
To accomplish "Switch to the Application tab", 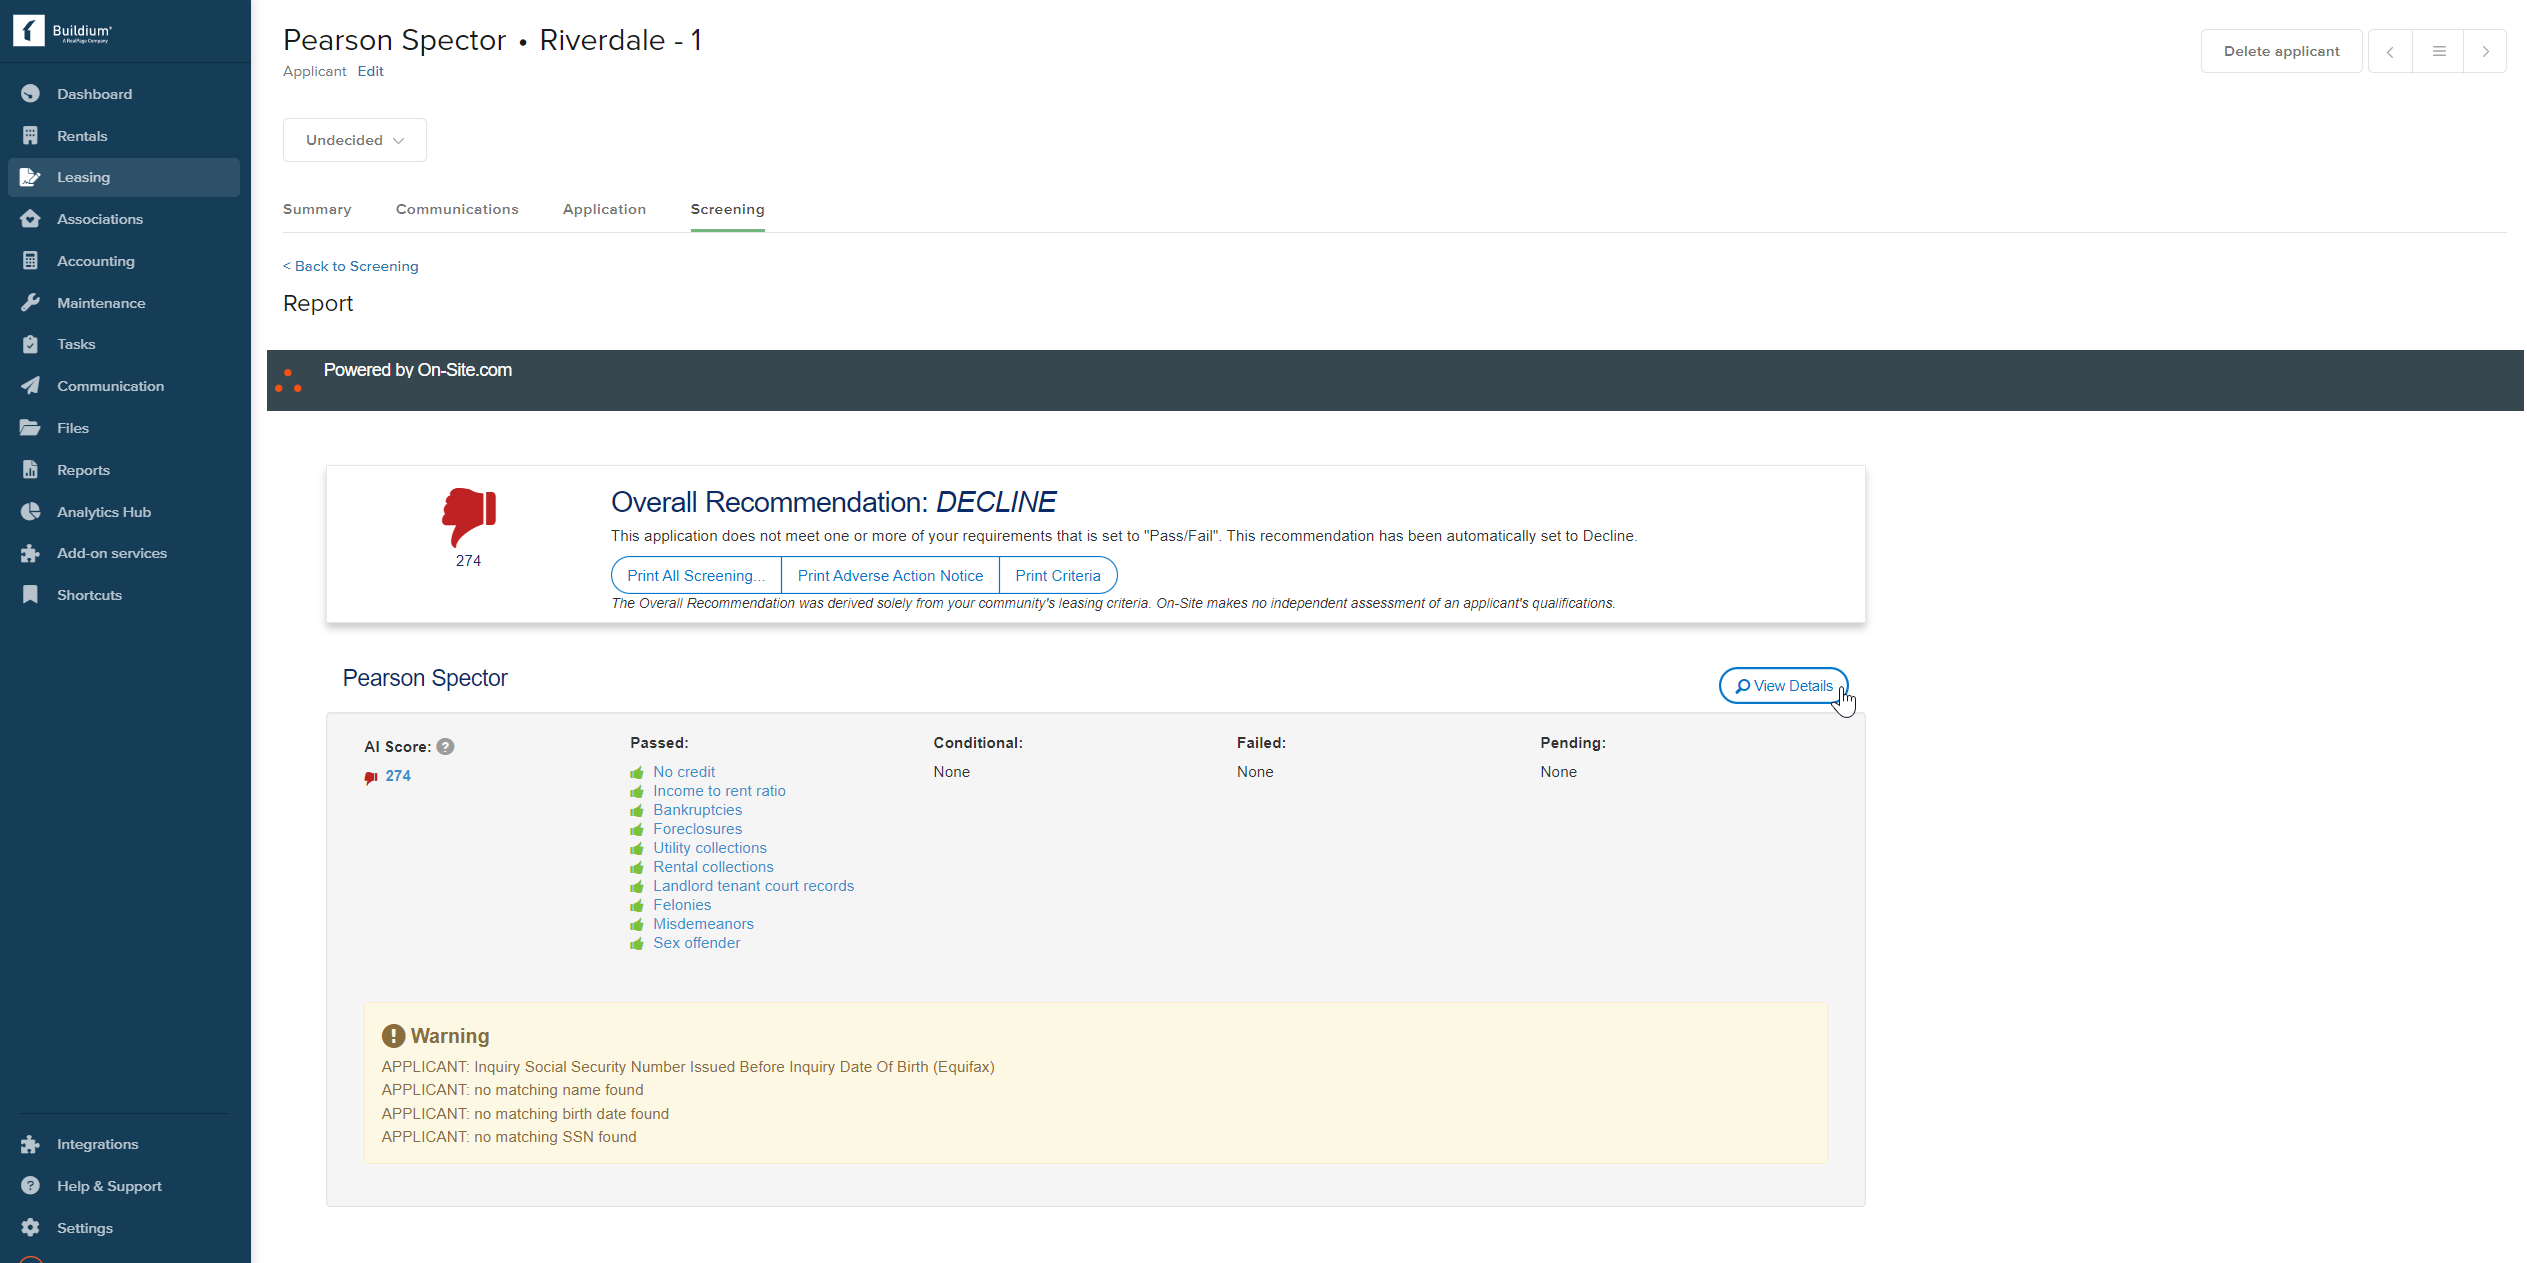I will coord(604,209).
